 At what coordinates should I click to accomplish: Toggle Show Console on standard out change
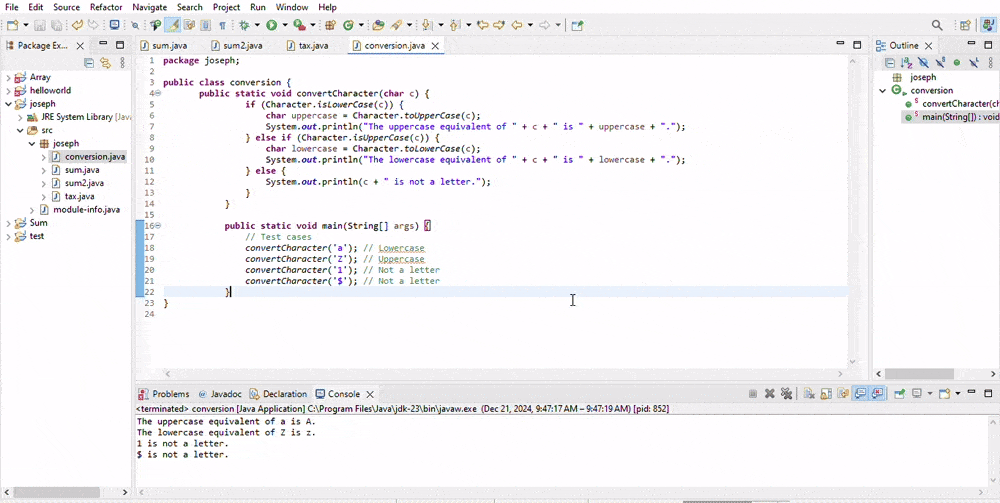(x=860, y=393)
